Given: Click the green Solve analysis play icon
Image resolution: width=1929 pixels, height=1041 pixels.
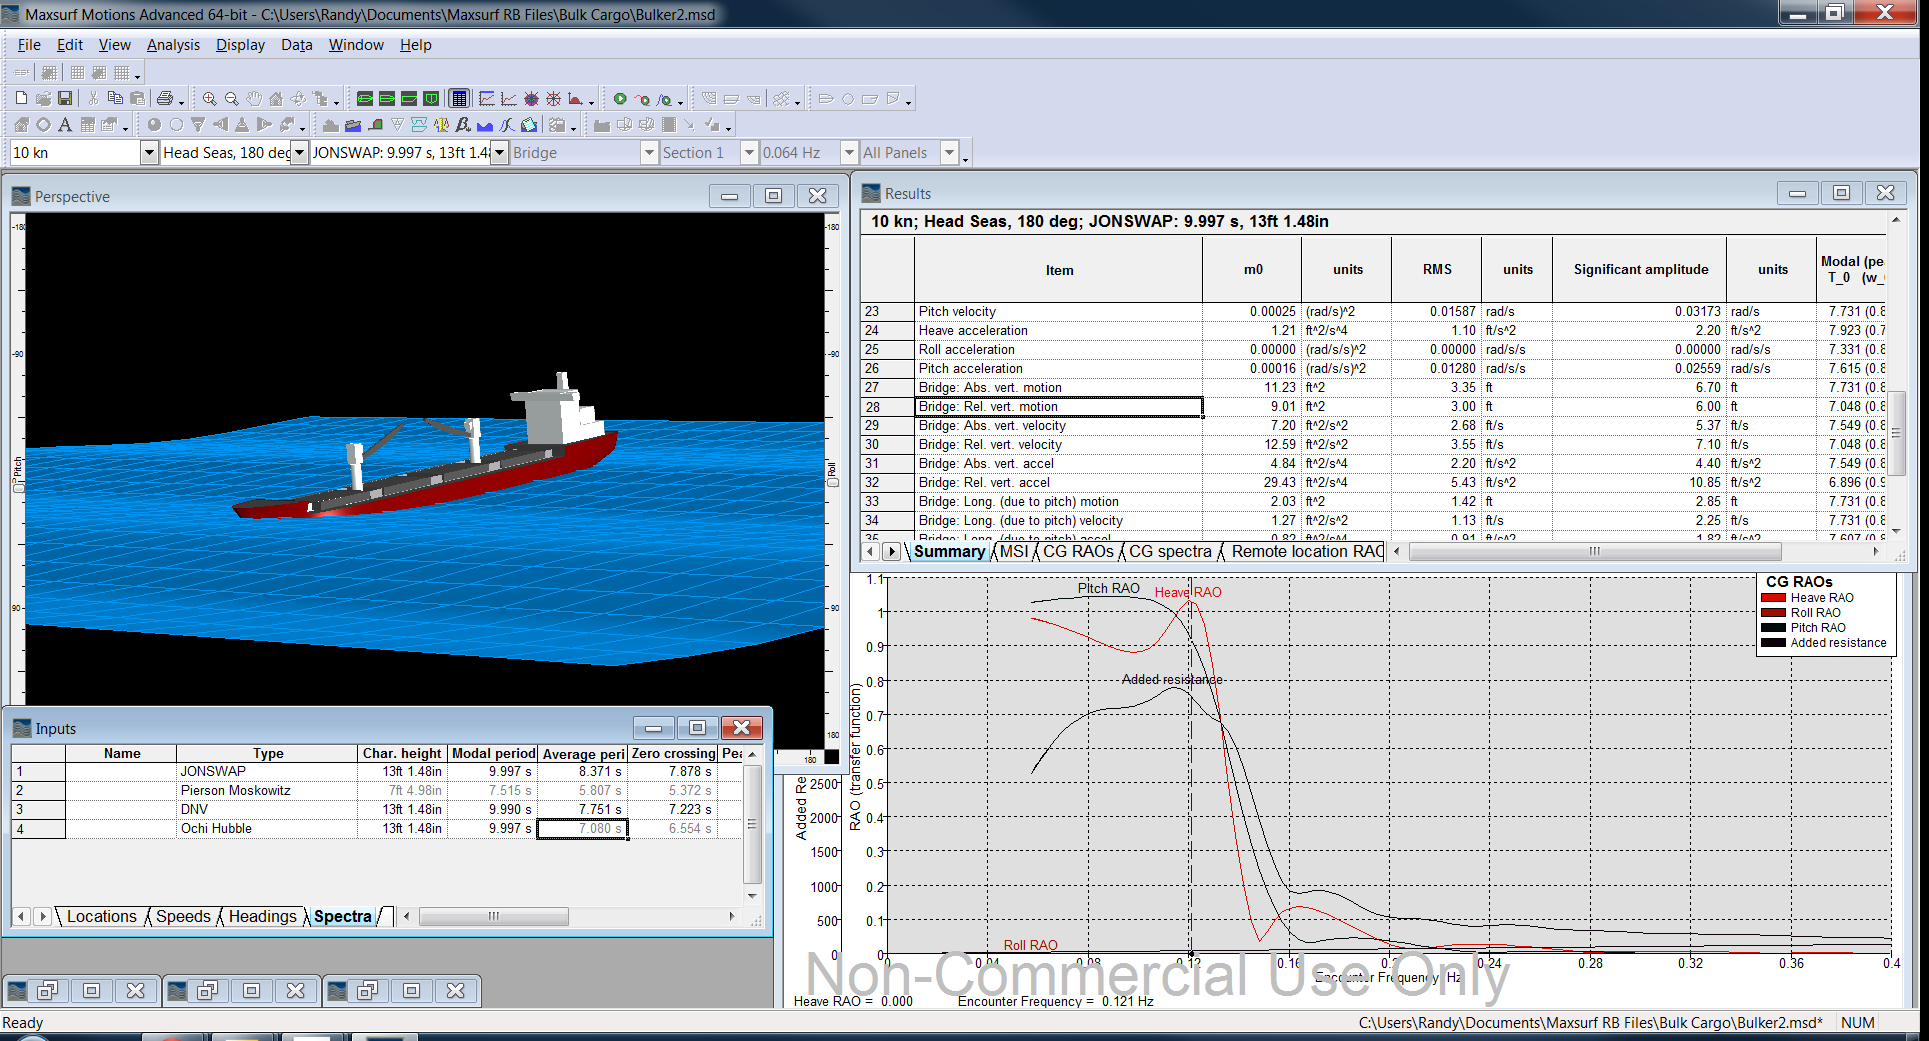Looking at the screenshot, I should [x=620, y=98].
